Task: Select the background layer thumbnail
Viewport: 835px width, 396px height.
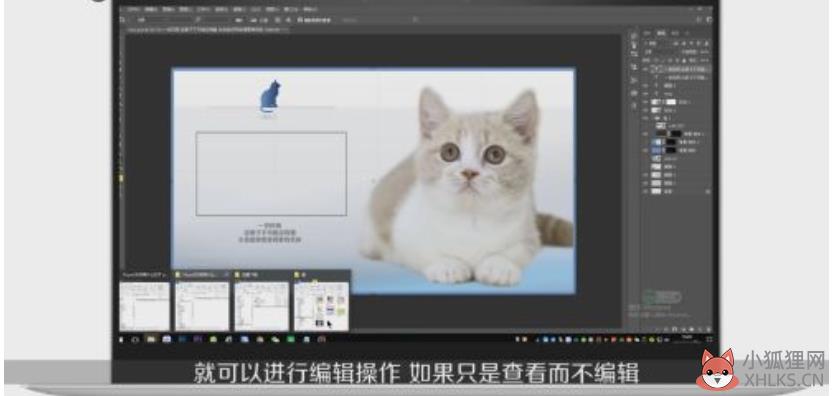Action: pos(657,191)
